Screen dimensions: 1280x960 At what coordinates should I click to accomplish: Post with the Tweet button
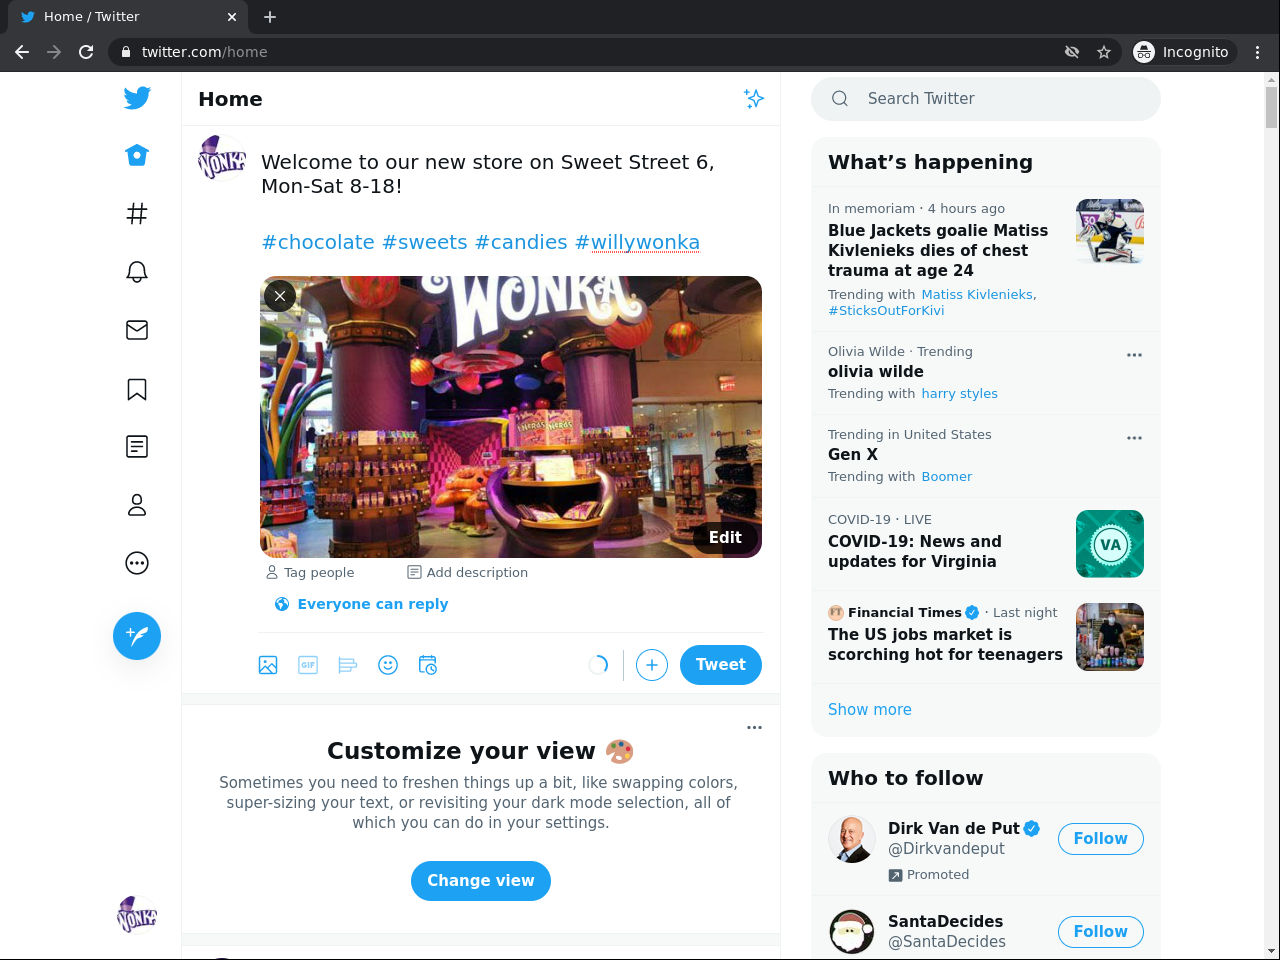[x=721, y=665]
